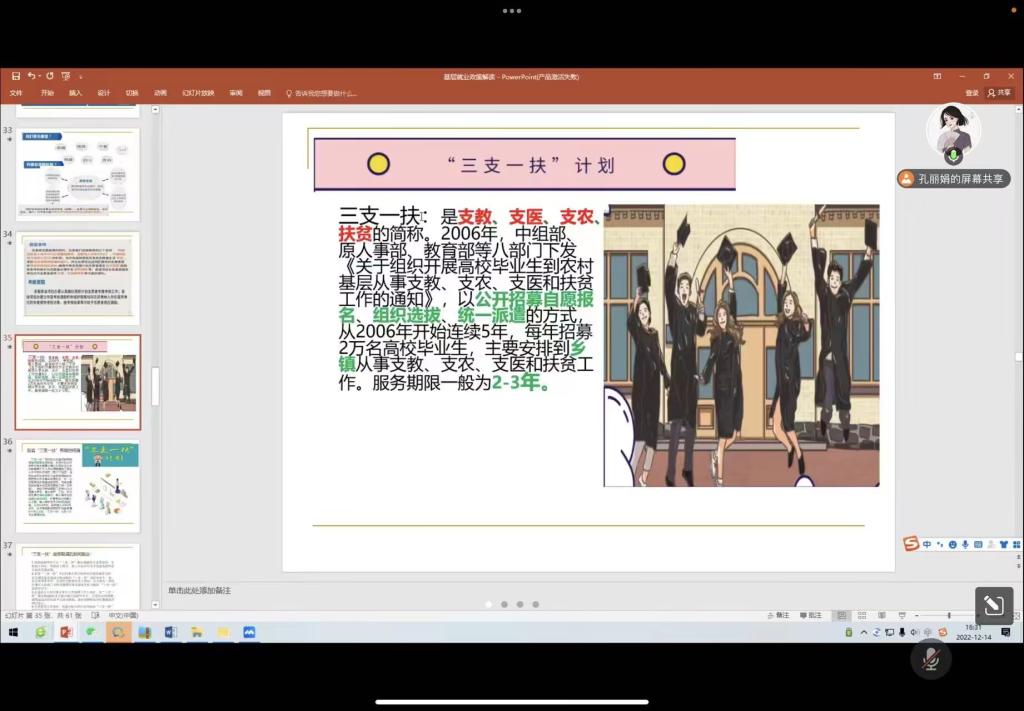The height and width of the screenshot is (711, 1024).
Task: Switch to Slide Sorter view icon
Action: click(862, 615)
